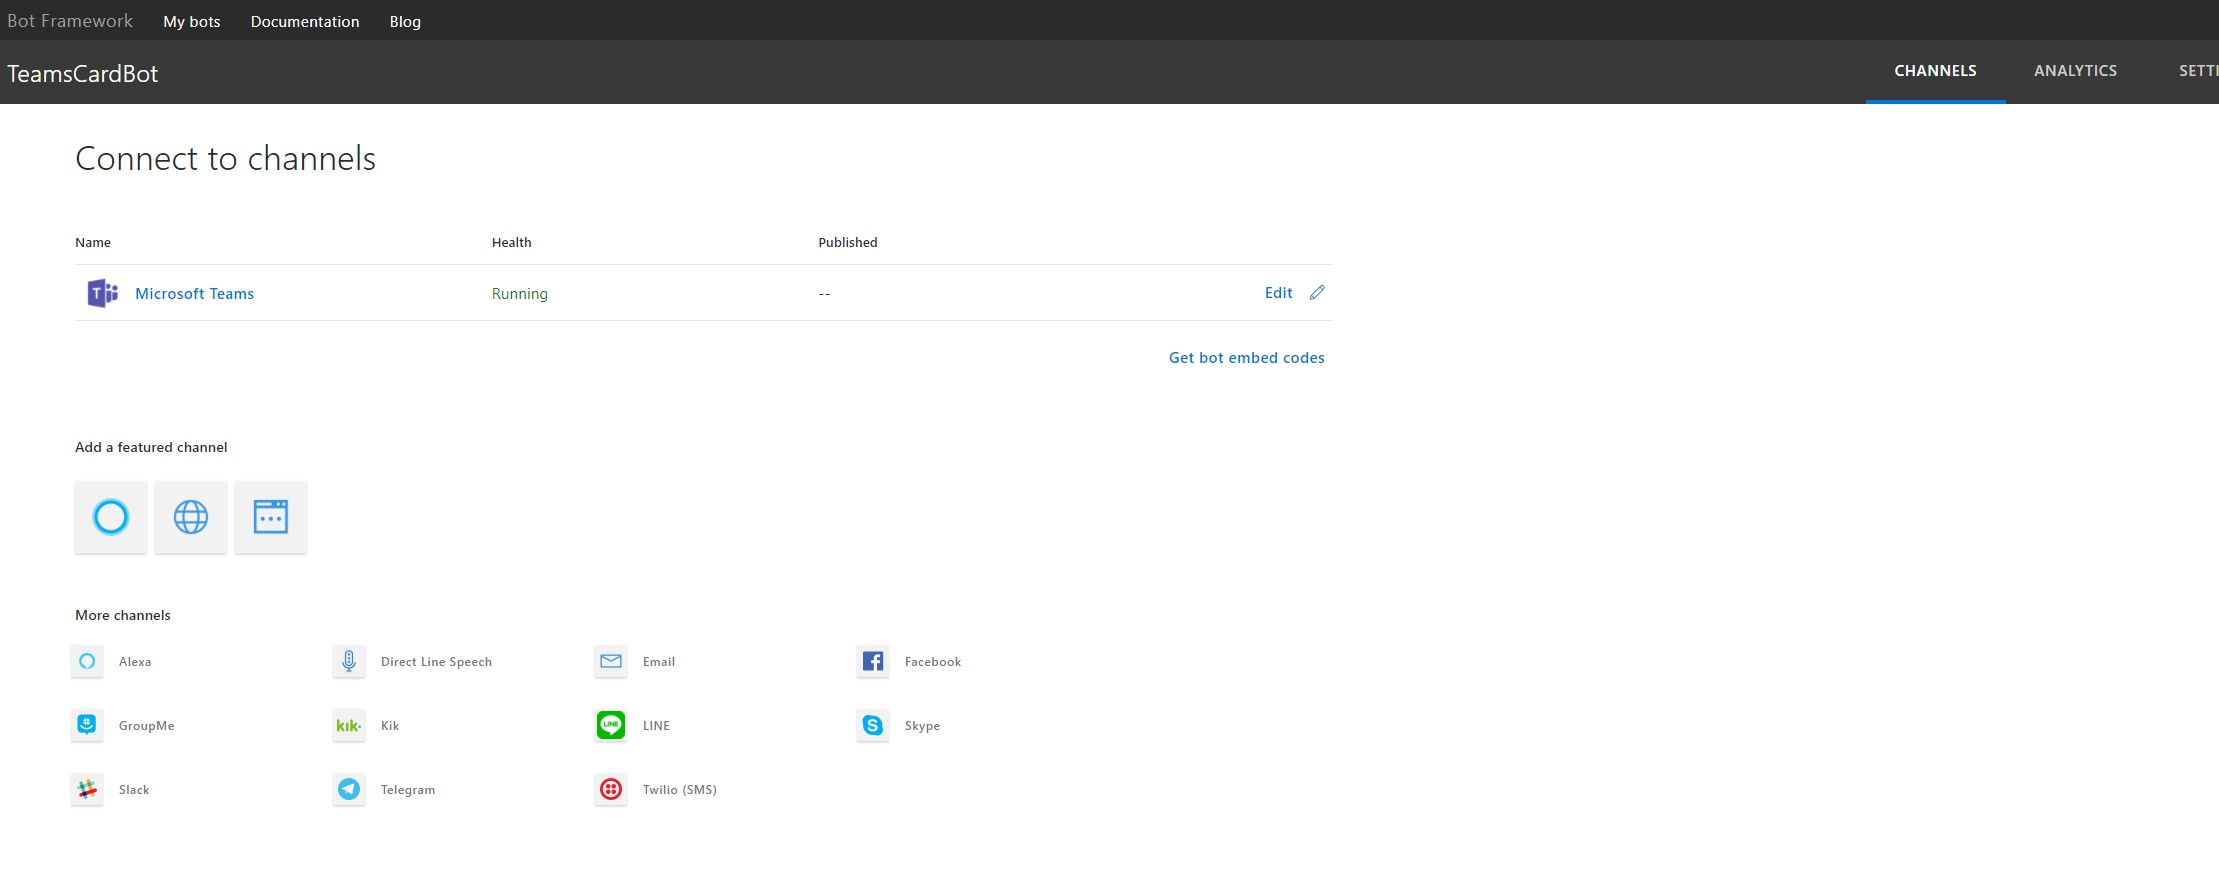Select the Alexa channel label

[x=135, y=661]
